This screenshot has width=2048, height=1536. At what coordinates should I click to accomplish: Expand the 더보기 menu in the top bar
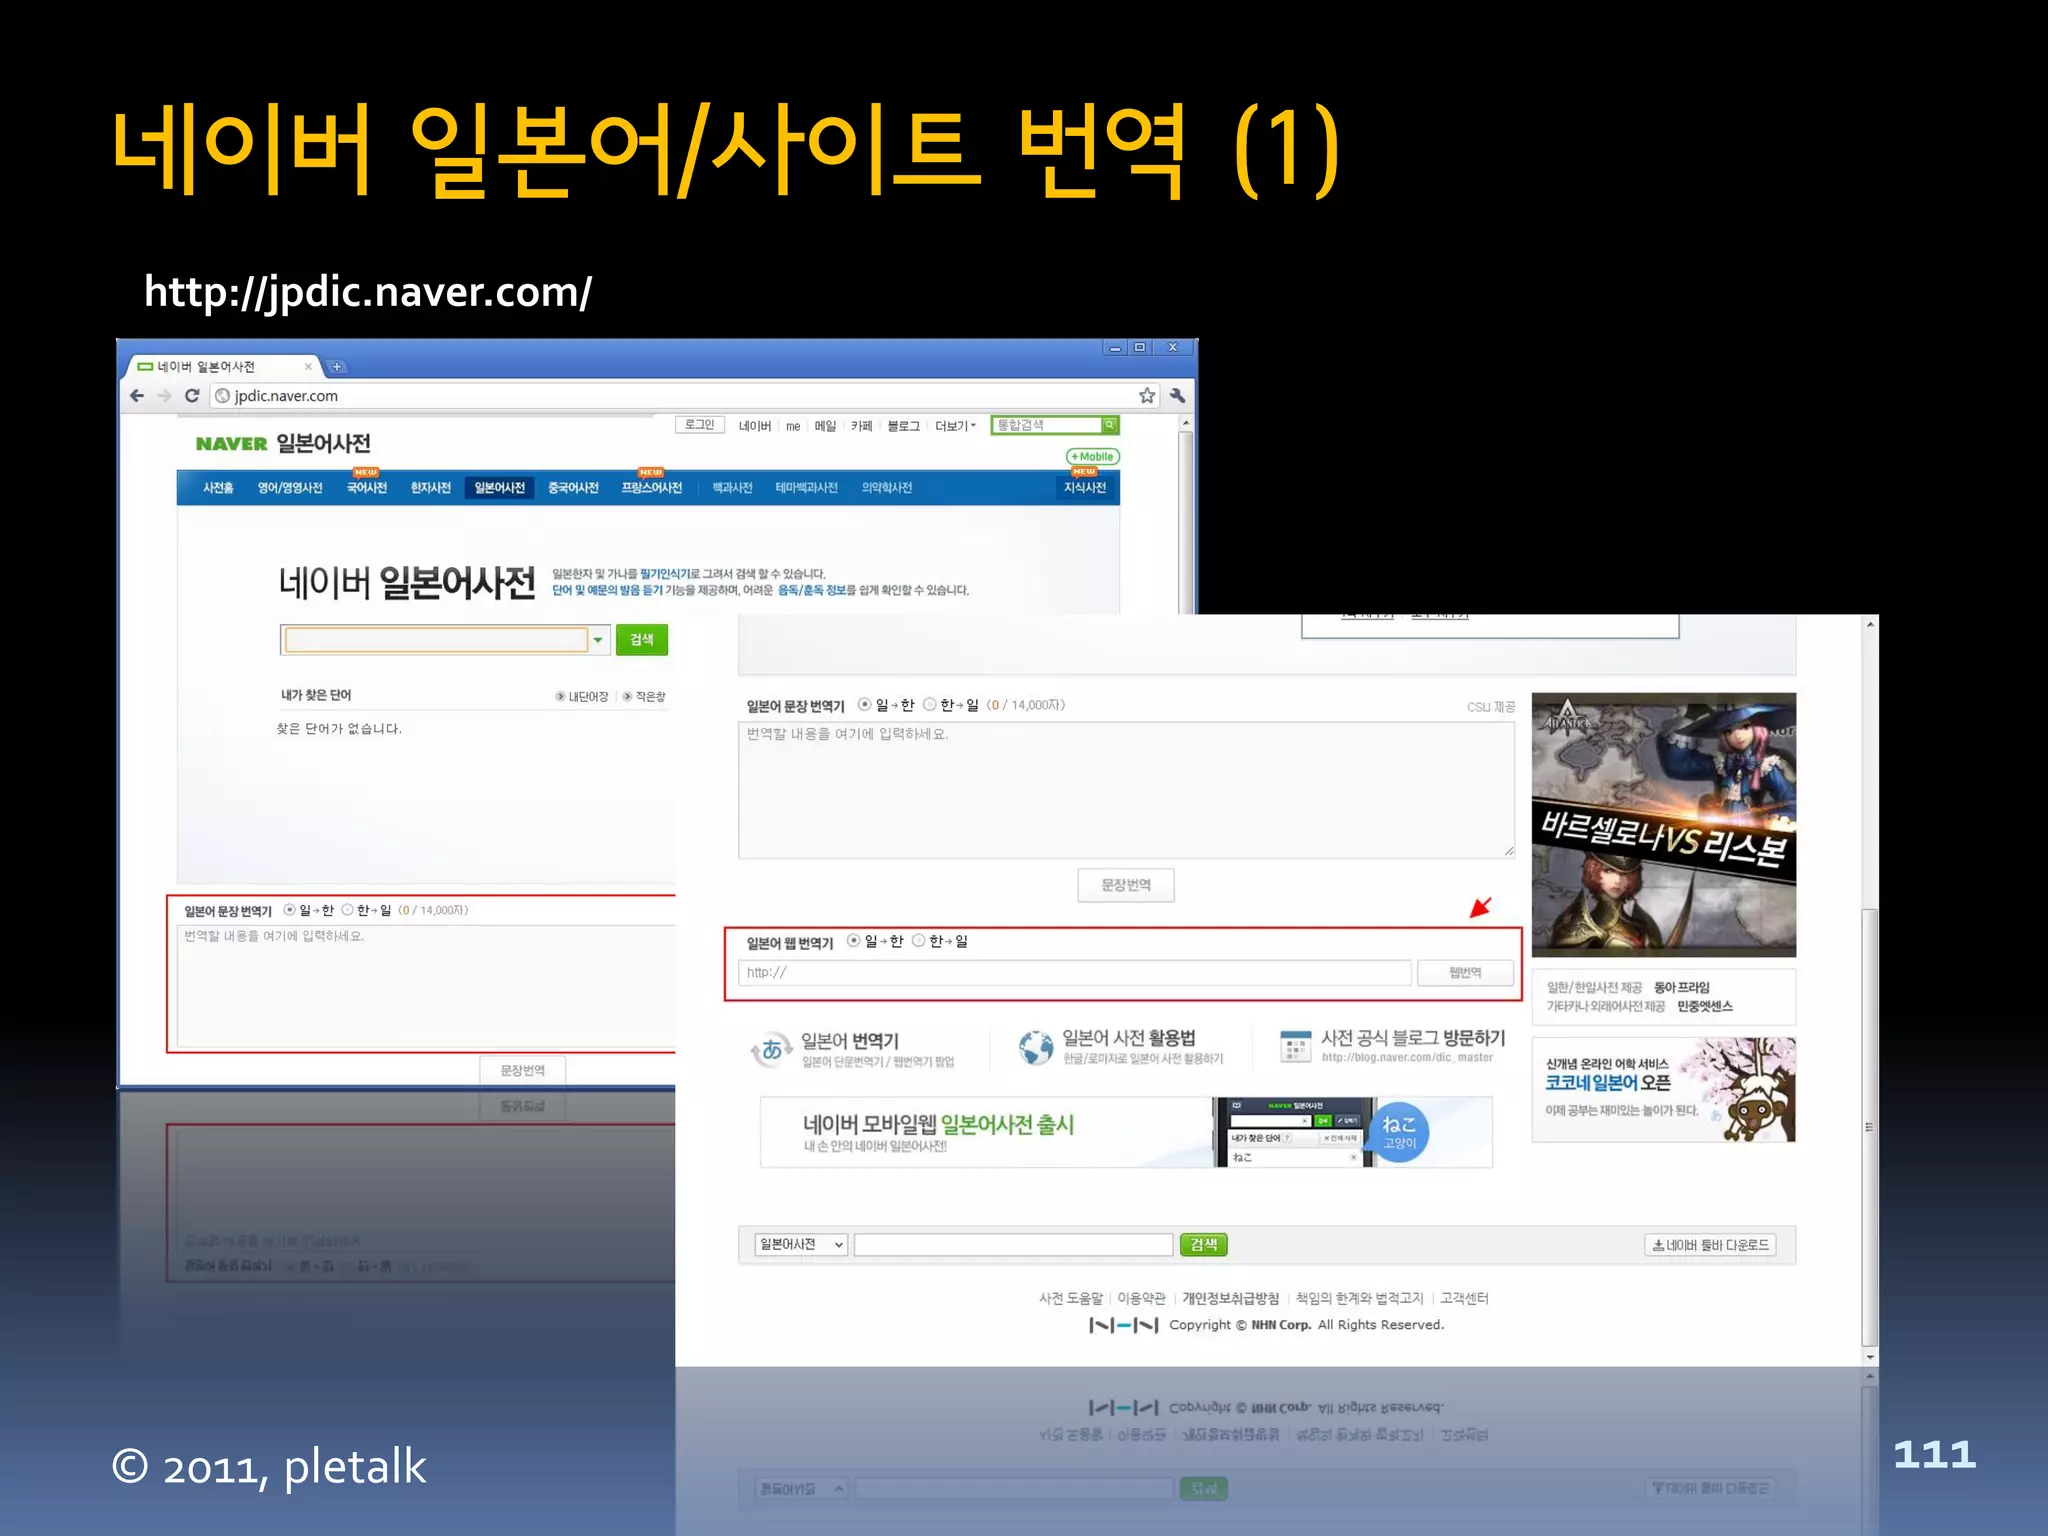click(955, 426)
